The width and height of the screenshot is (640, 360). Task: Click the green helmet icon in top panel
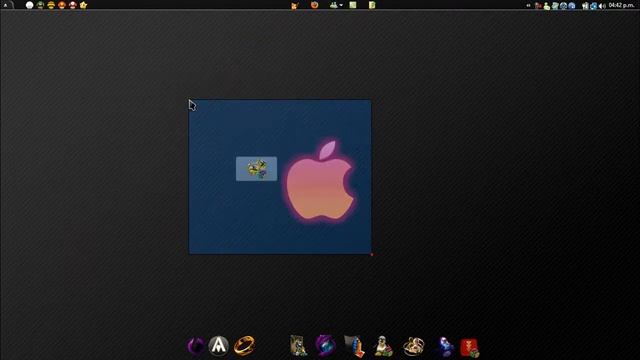coord(40,5)
